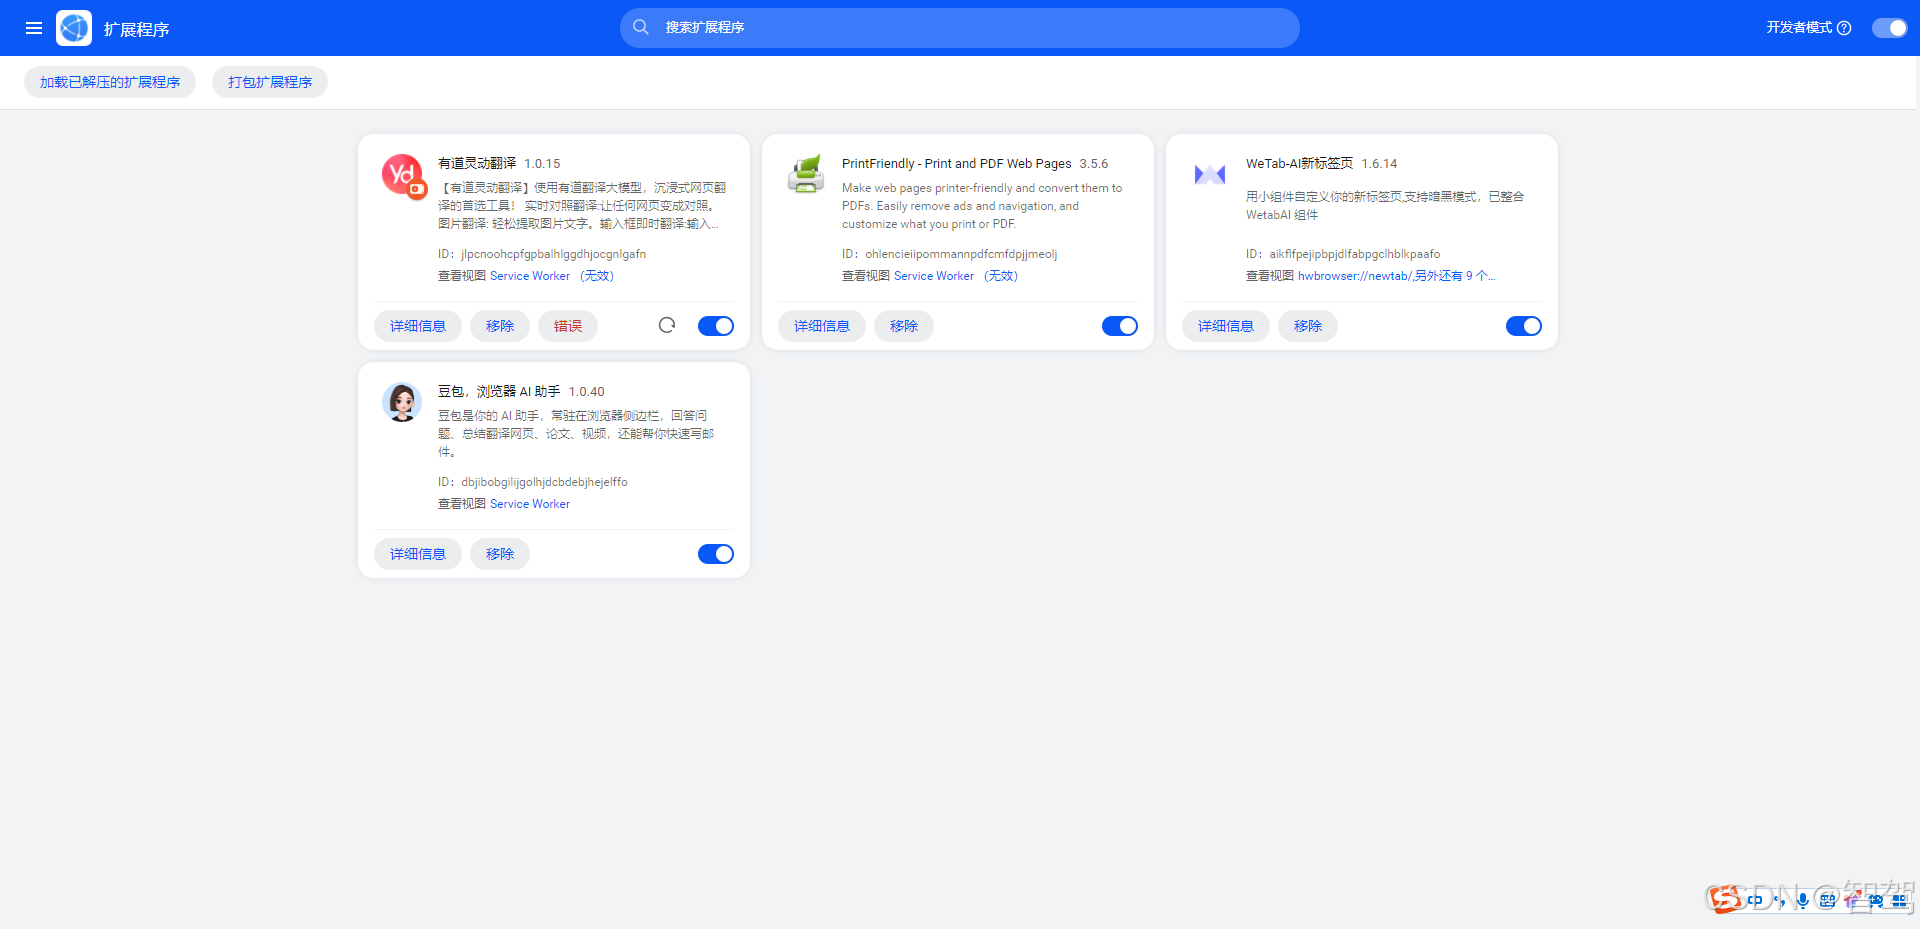Click the developer mode help question icon
This screenshot has height=929, width=1920.
(x=1844, y=28)
